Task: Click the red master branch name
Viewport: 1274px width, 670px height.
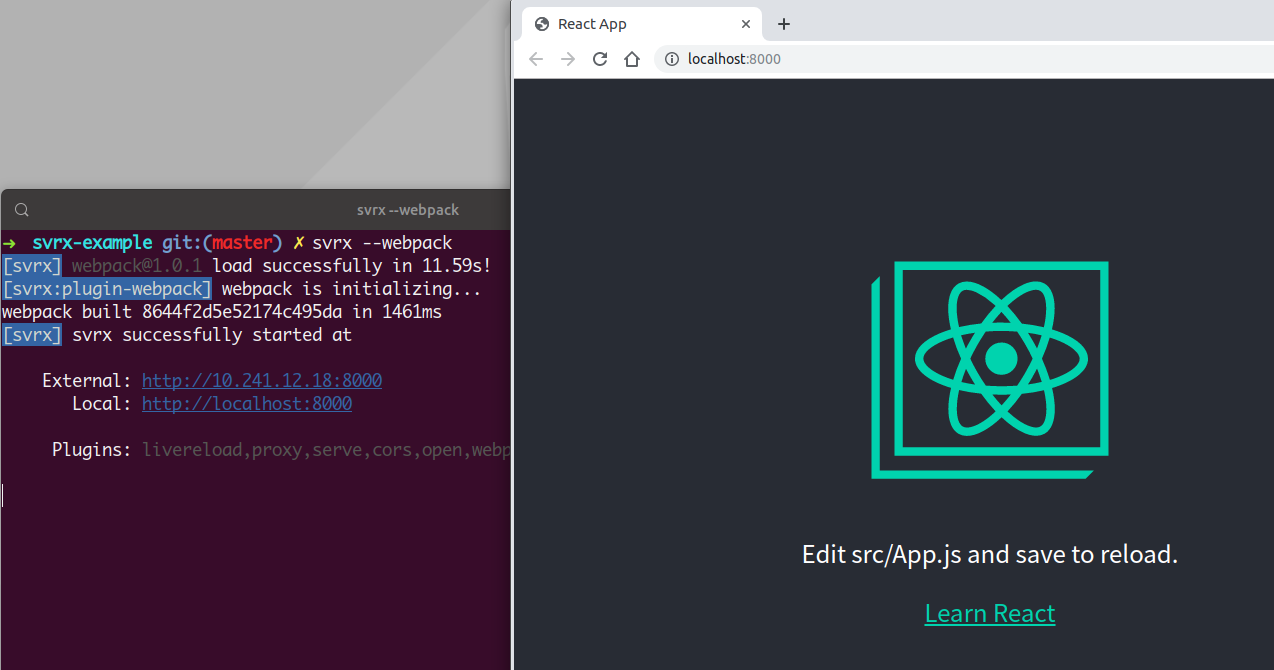Action: point(242,243)
